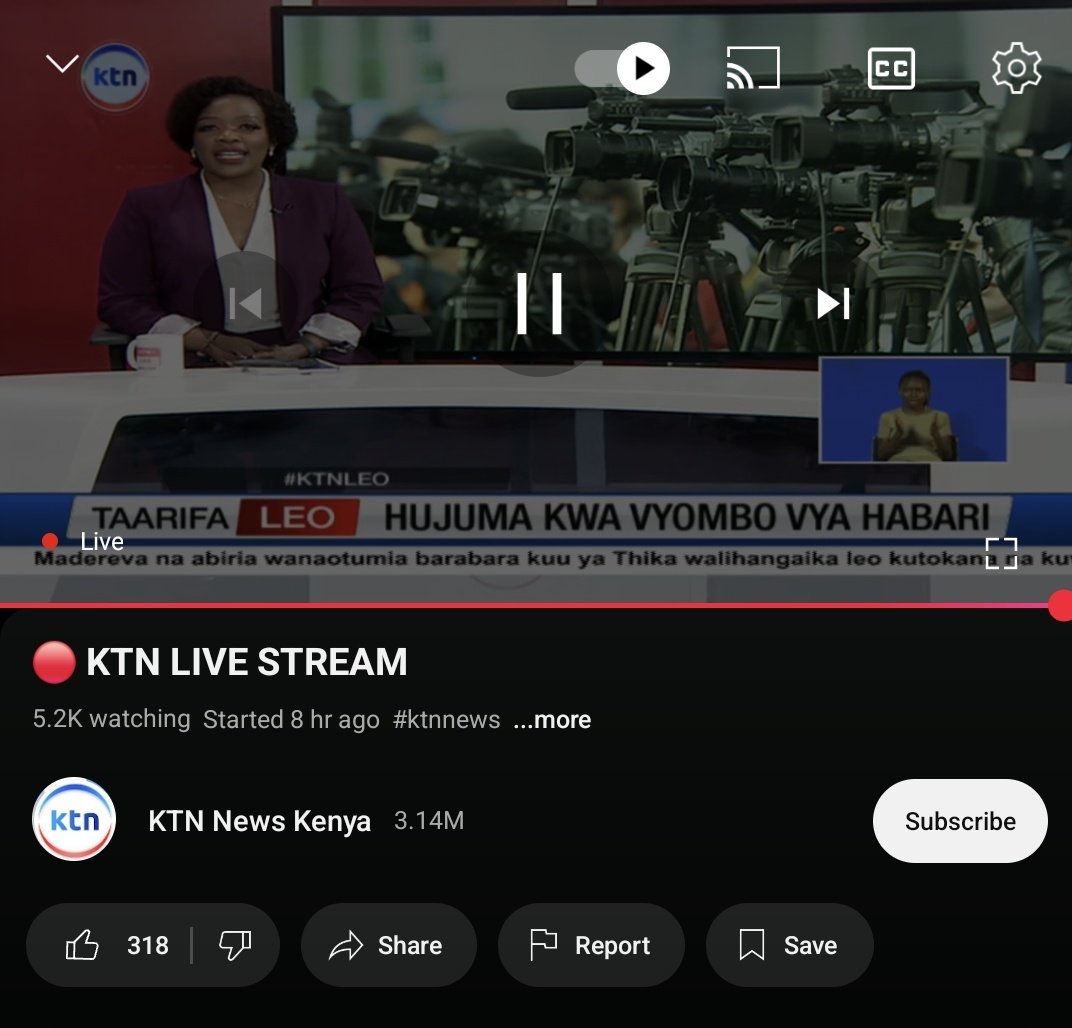The height and width of the screenshot is (1028, 1072).
Task: Report the live stream
Action: point(591,944)
